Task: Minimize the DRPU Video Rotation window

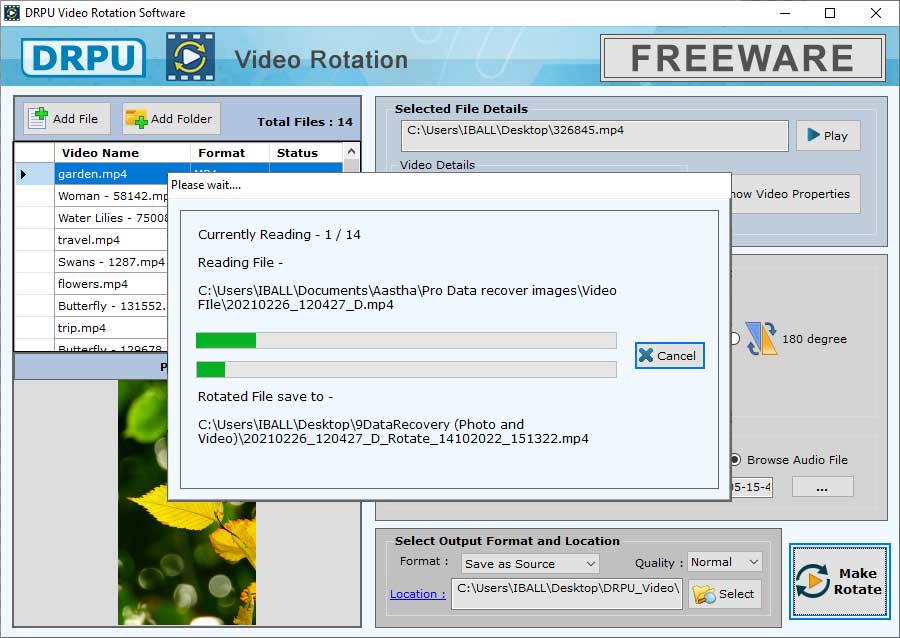Action: 785,13
